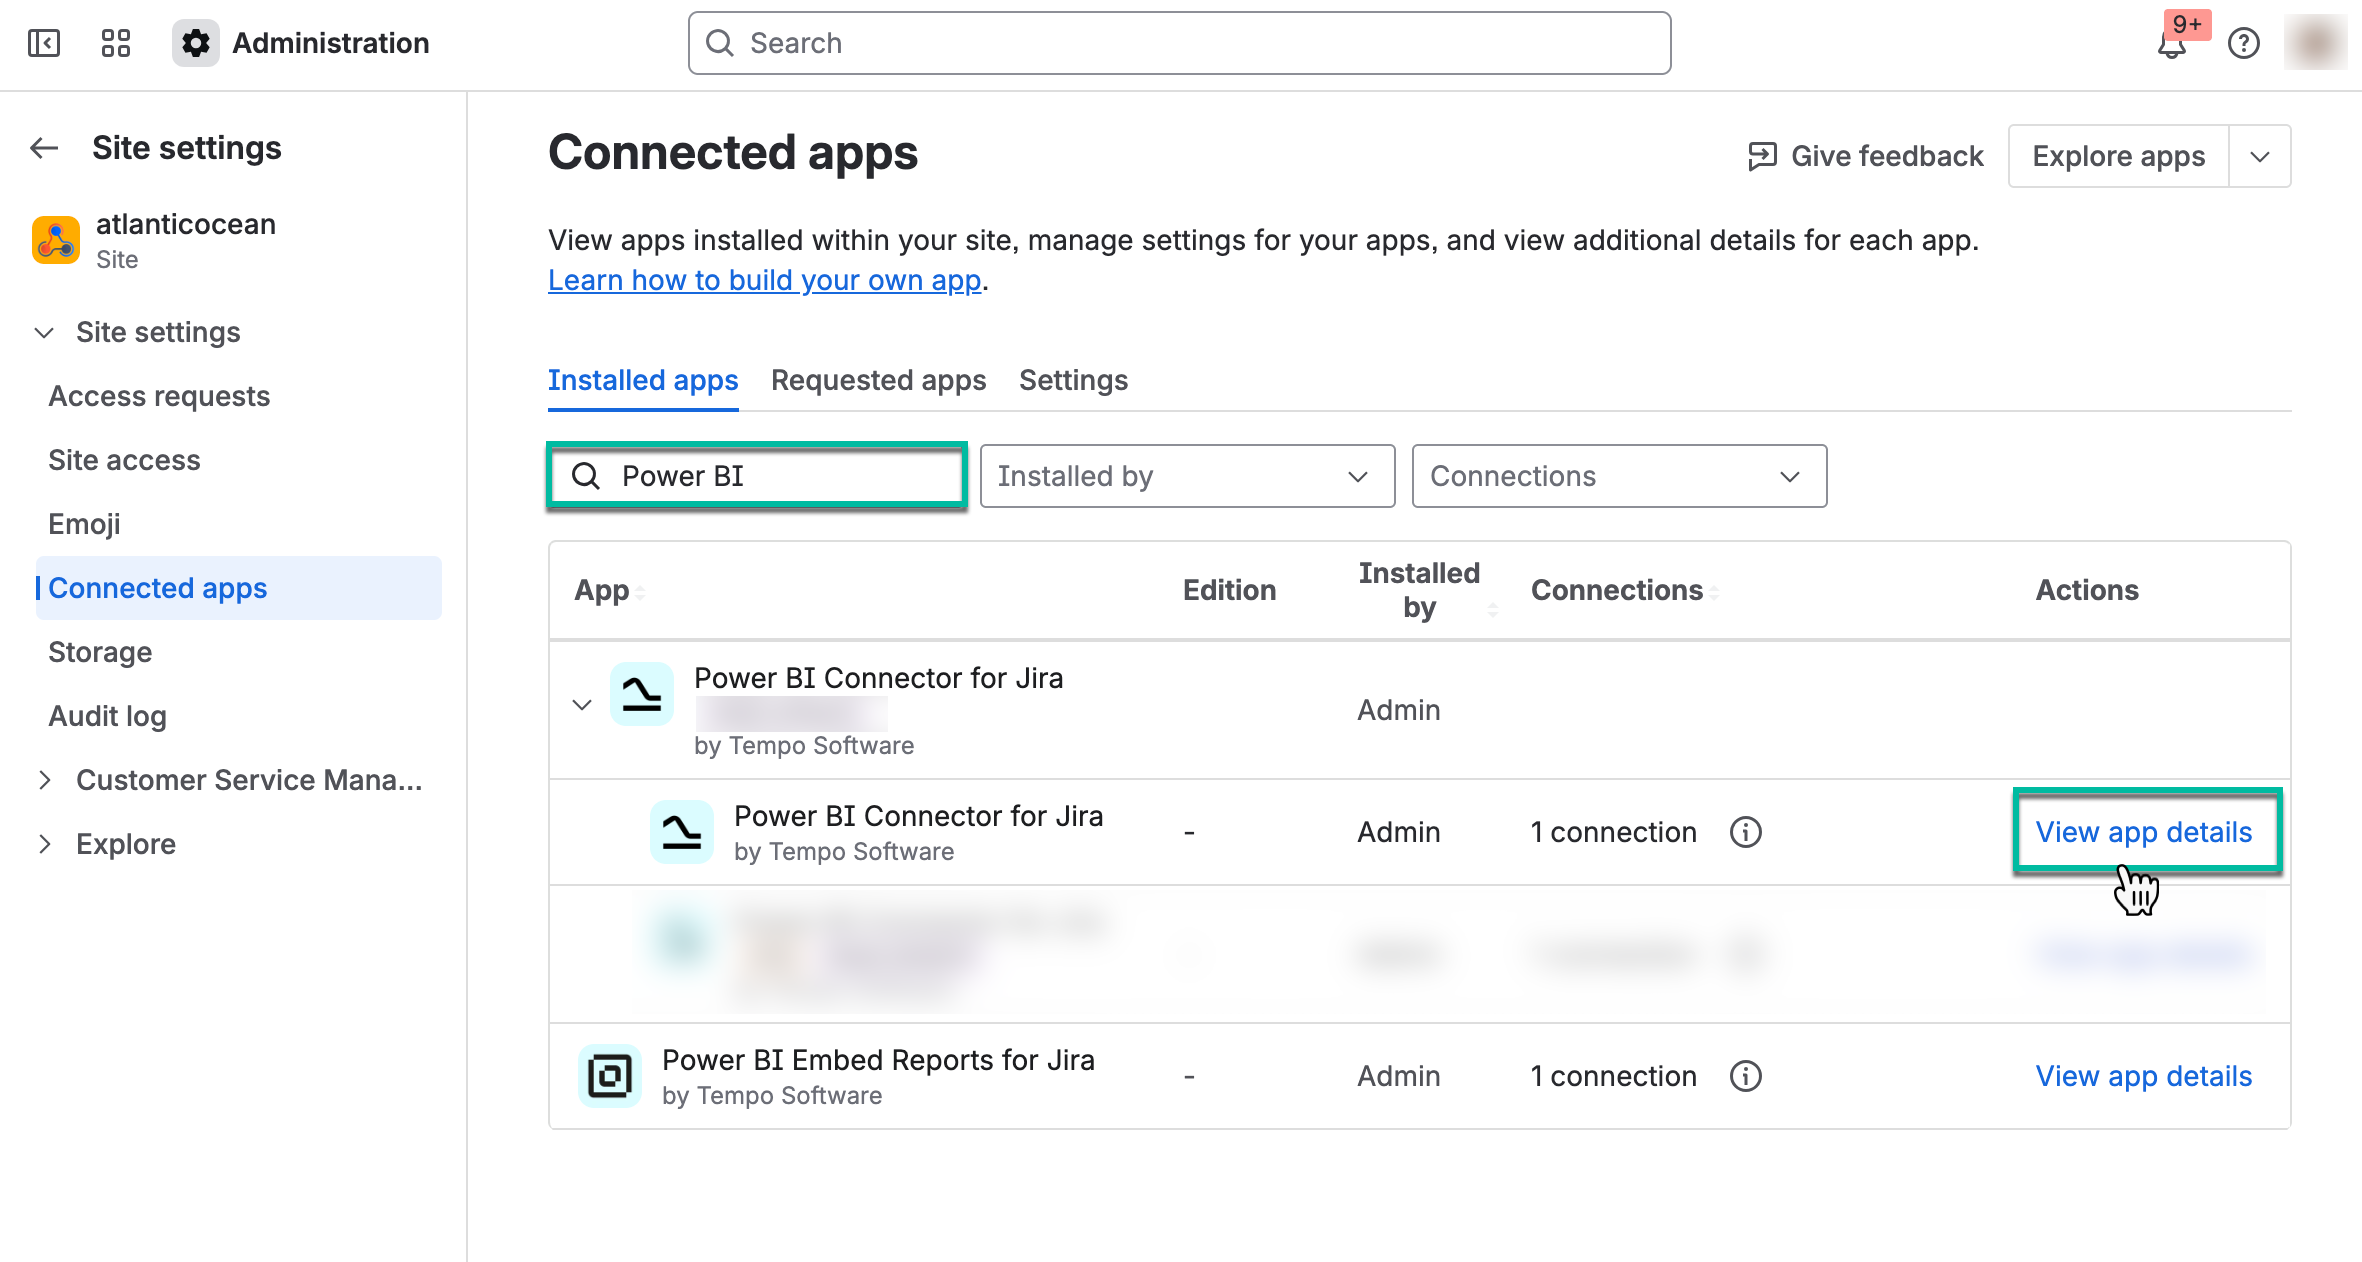The image size is (2362, 1262).
Task: Click View app details for Power BI Connector
Action: tap(2146, 831)
